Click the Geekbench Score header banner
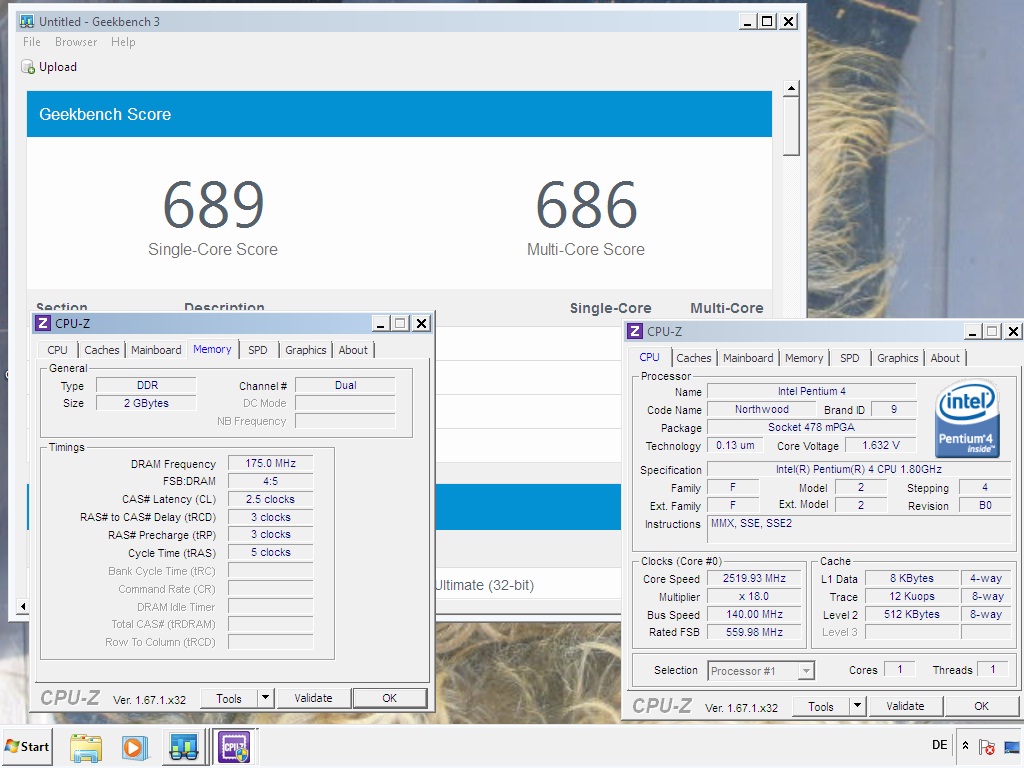 (399, 114)
